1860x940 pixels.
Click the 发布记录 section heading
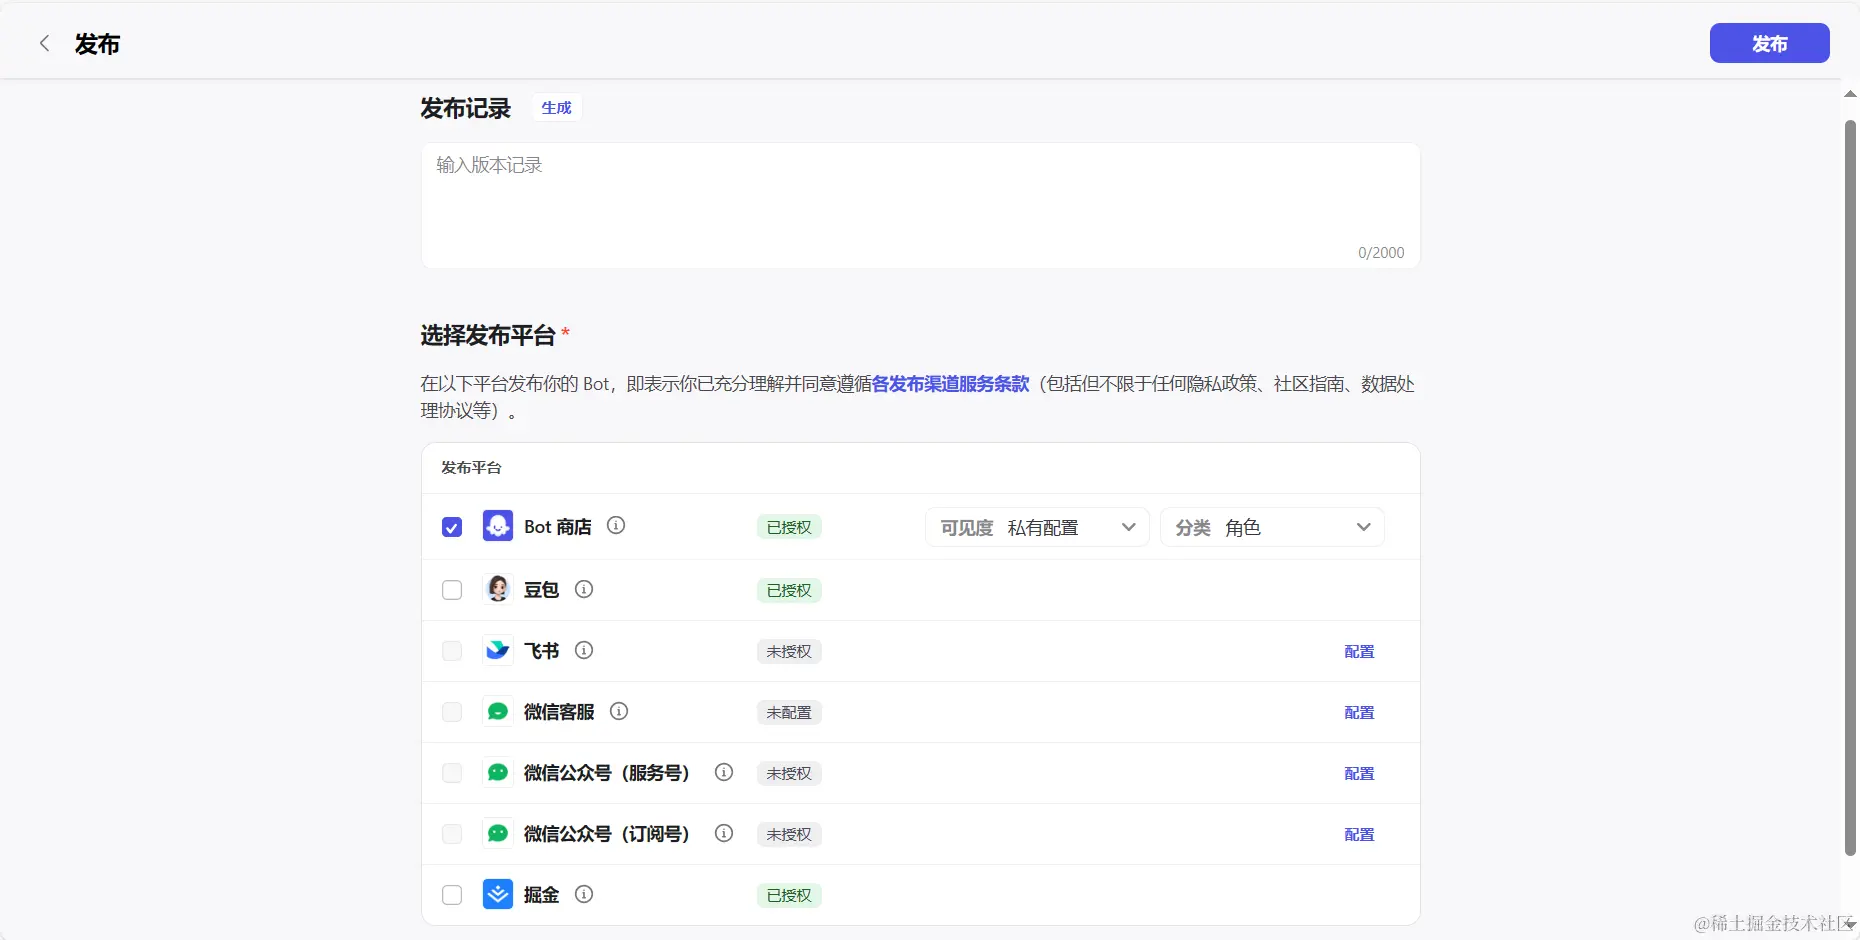tap(465, 108)
